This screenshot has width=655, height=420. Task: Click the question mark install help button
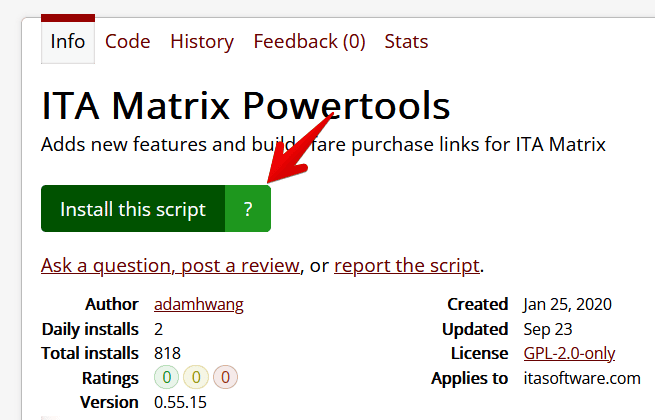tap(248, 209)
